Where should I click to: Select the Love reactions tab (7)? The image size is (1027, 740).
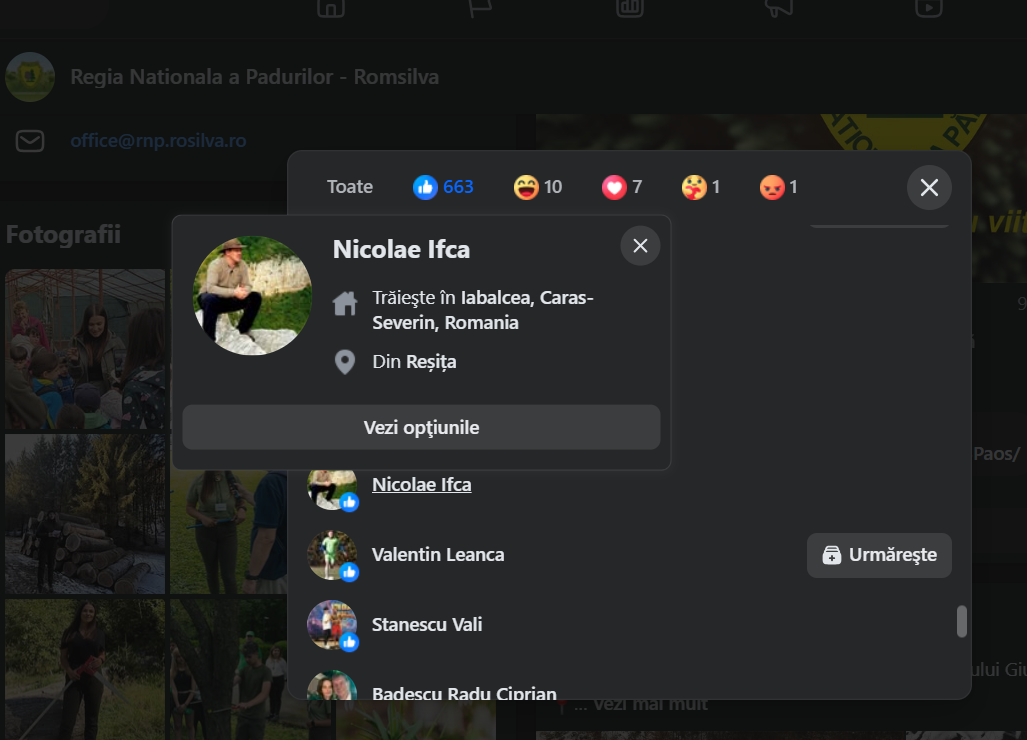(x=622, y=187)
